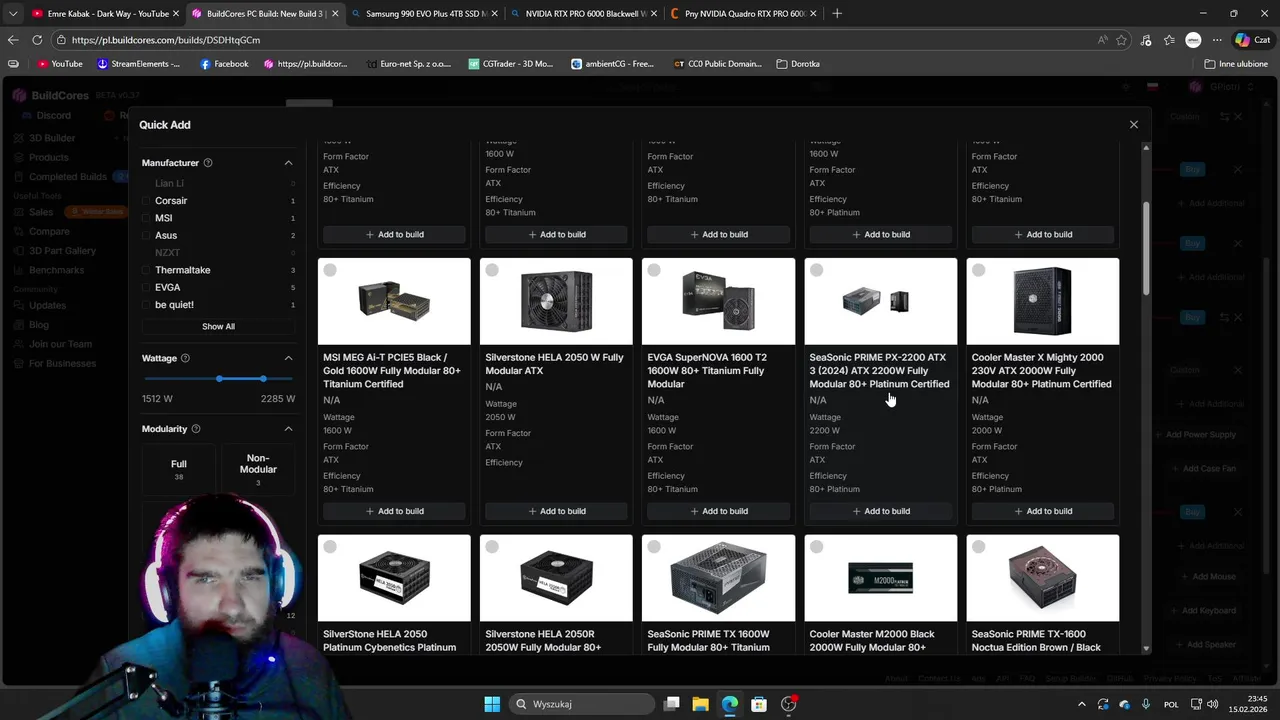1280x720 pixels.
Task: Select the MSI MEG Ai-T PCIE5 compare circle
Action: click(330, 270)
